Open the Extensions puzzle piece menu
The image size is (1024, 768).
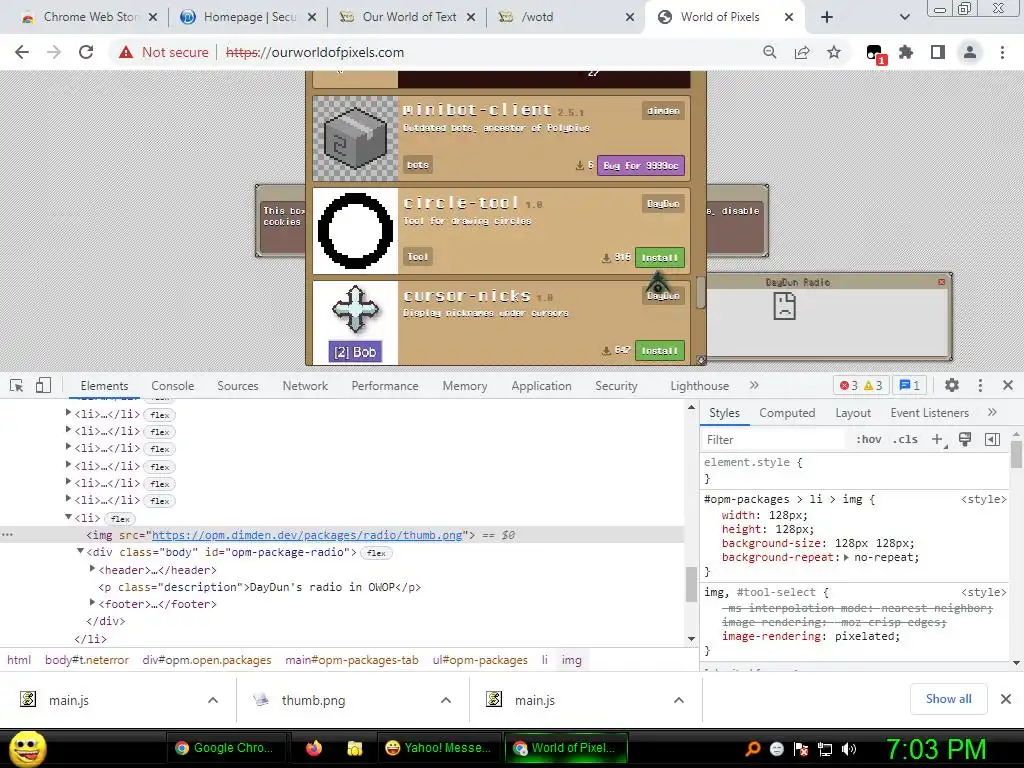pos(906,52)
